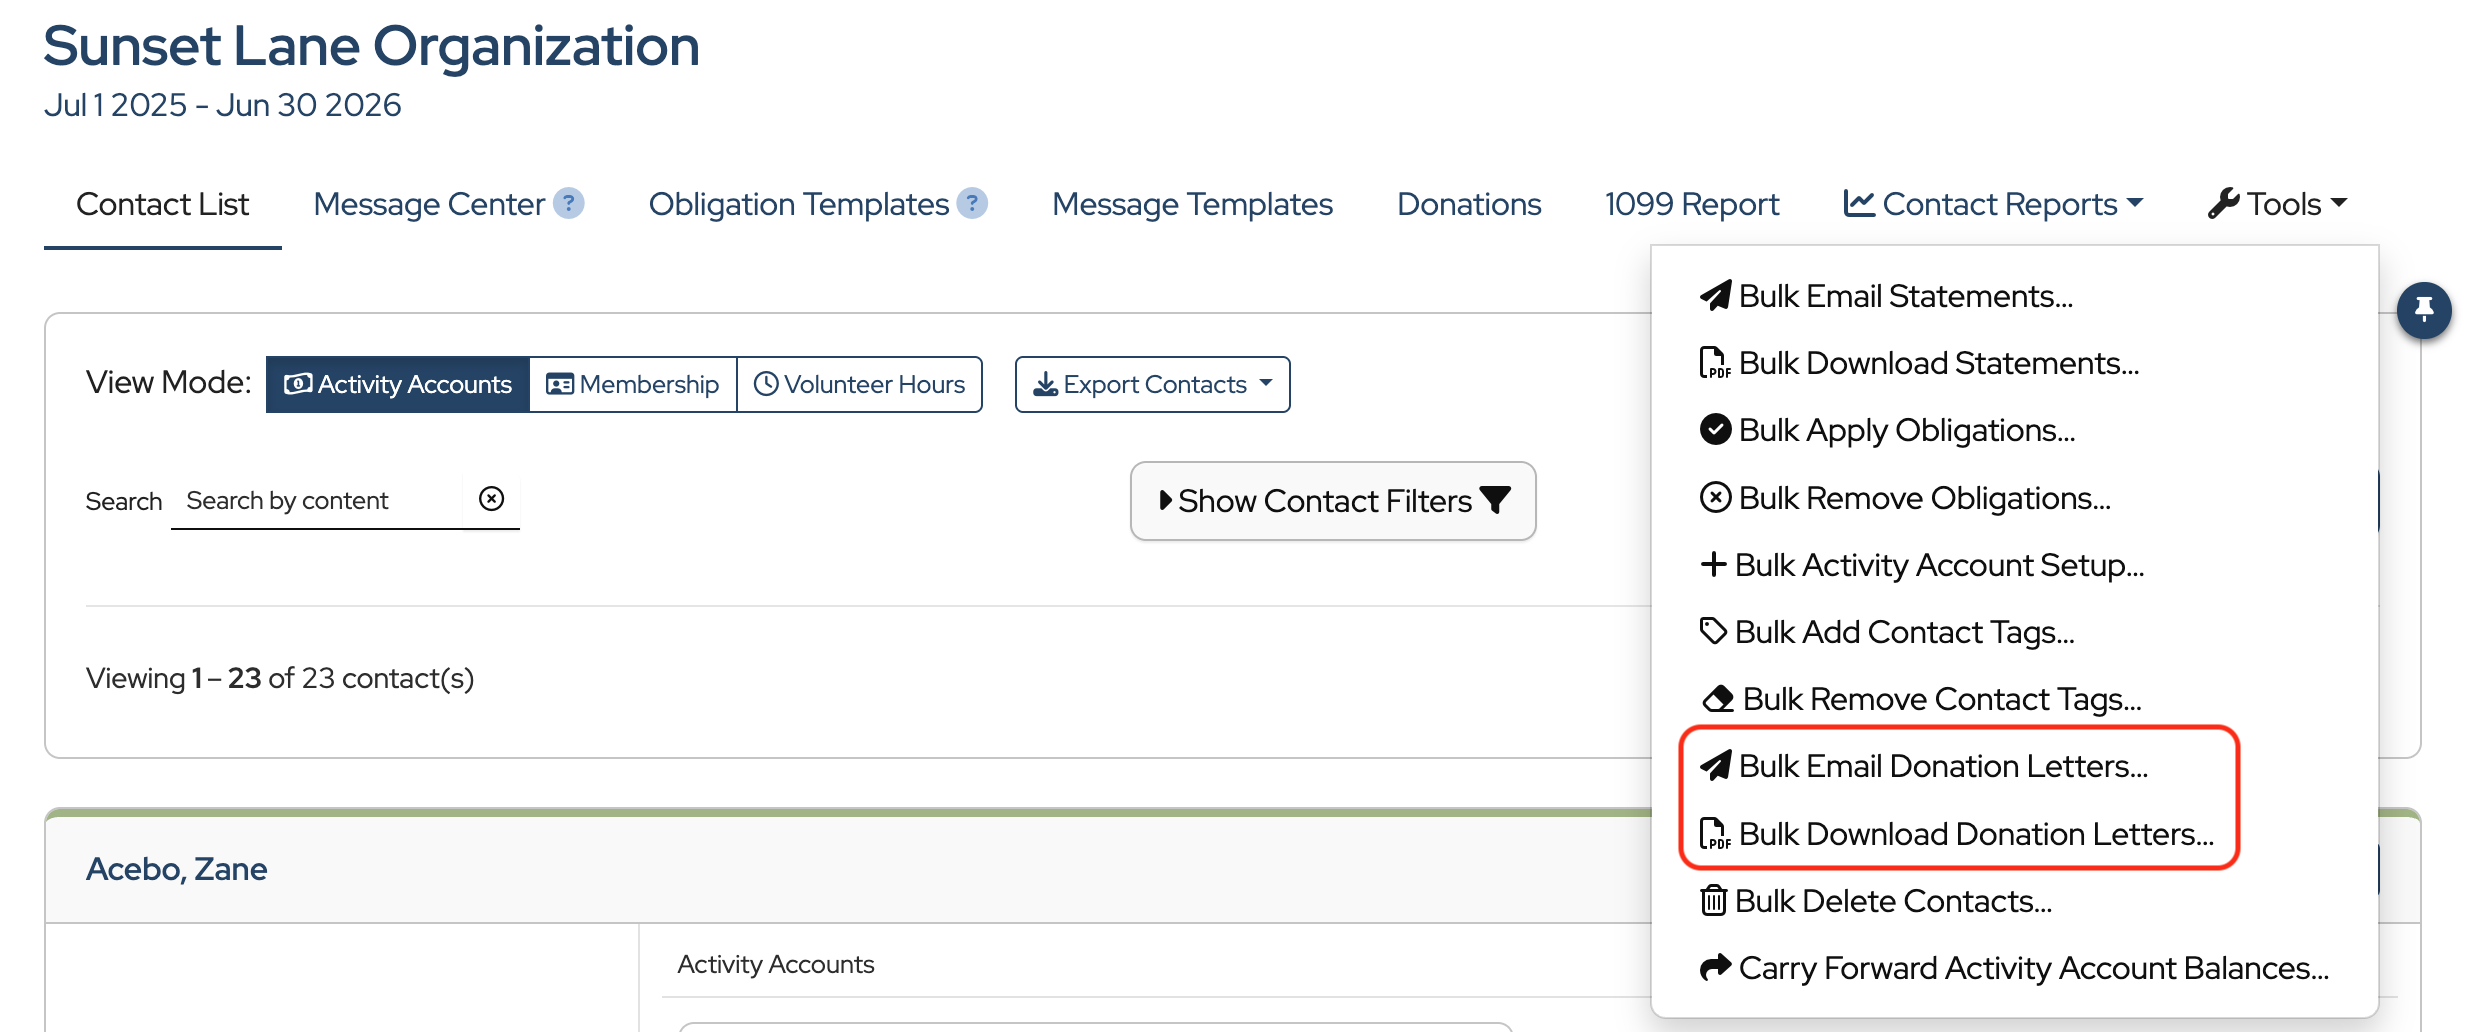Screen dimensions: 2468x1032
Task: Go to the 1099 Report tab
Action: pos(1692,204)
